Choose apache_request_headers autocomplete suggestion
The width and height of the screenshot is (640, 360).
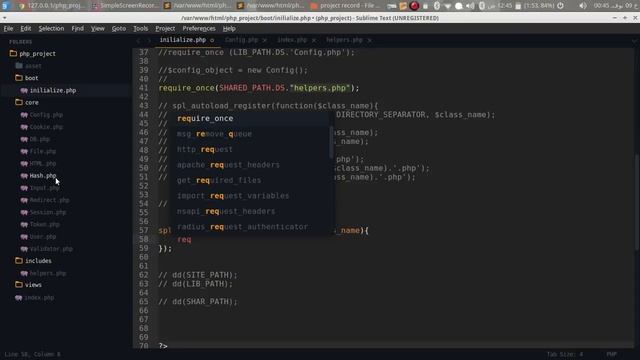click(x=251, y=165)
